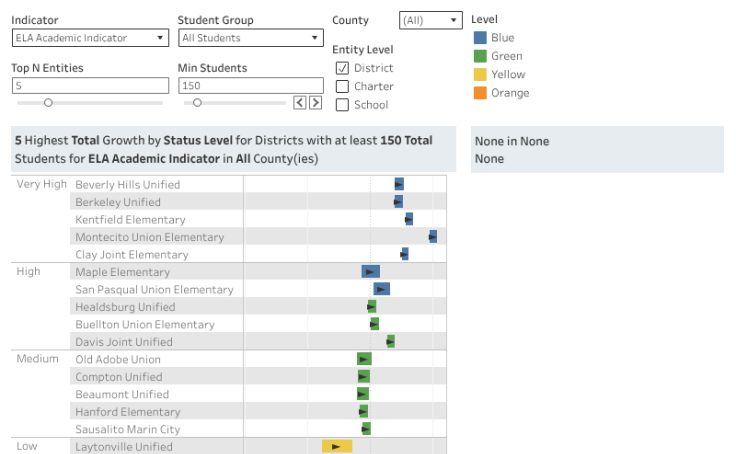Click the Min Students input field

pyautogui.click(x=249, y=86)
